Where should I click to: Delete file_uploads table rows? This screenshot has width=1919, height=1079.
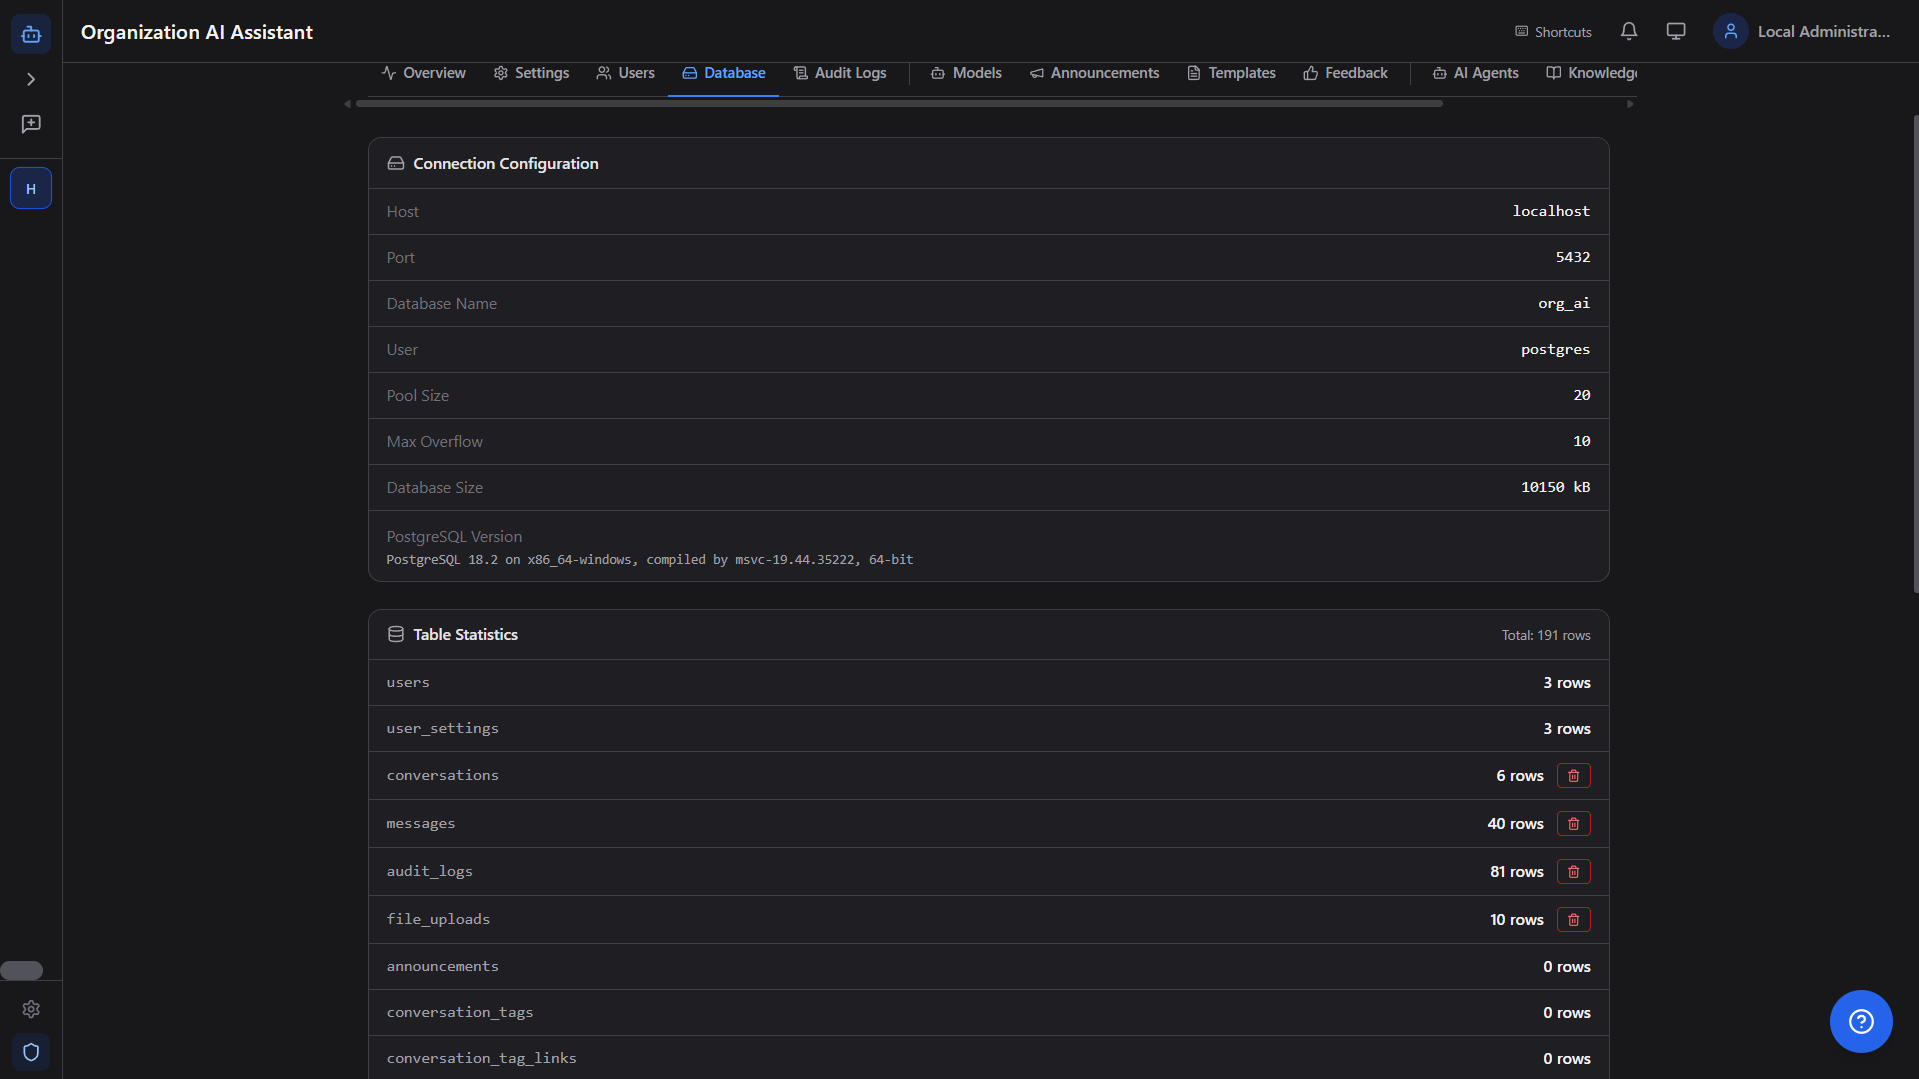point(1573,920)
